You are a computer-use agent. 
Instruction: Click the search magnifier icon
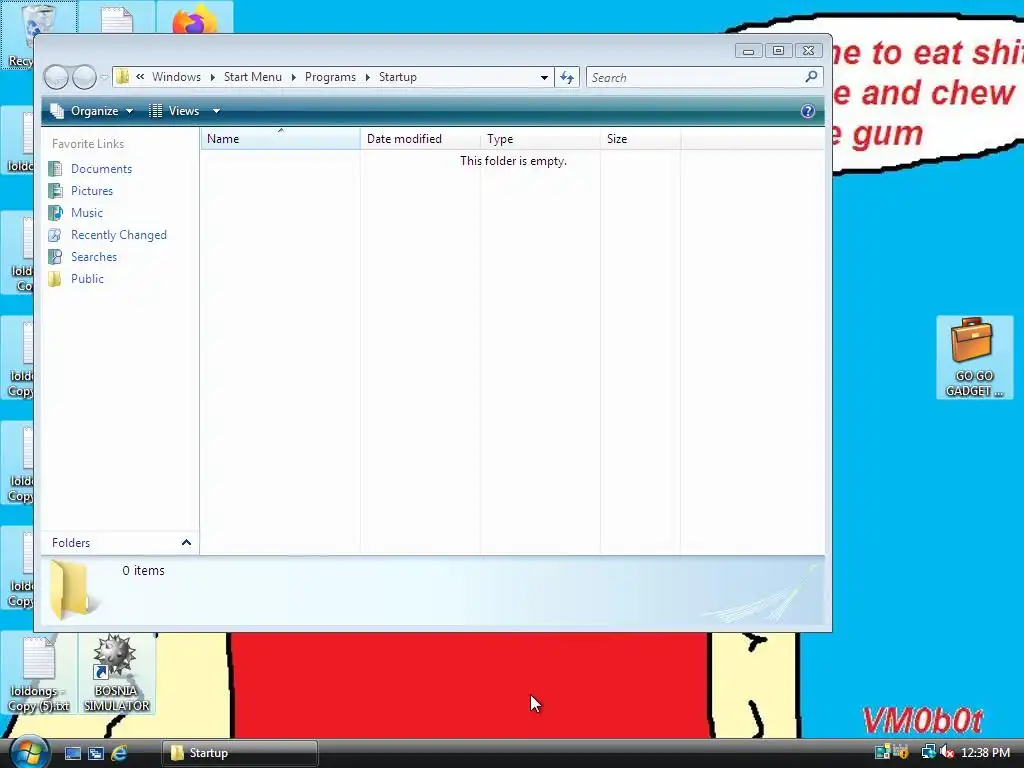tap(811, 77)
